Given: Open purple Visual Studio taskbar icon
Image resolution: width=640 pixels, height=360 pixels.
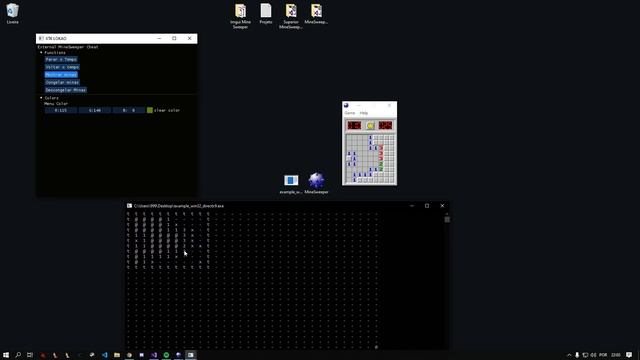Looking at the screenshot, I should click(154, 355).
